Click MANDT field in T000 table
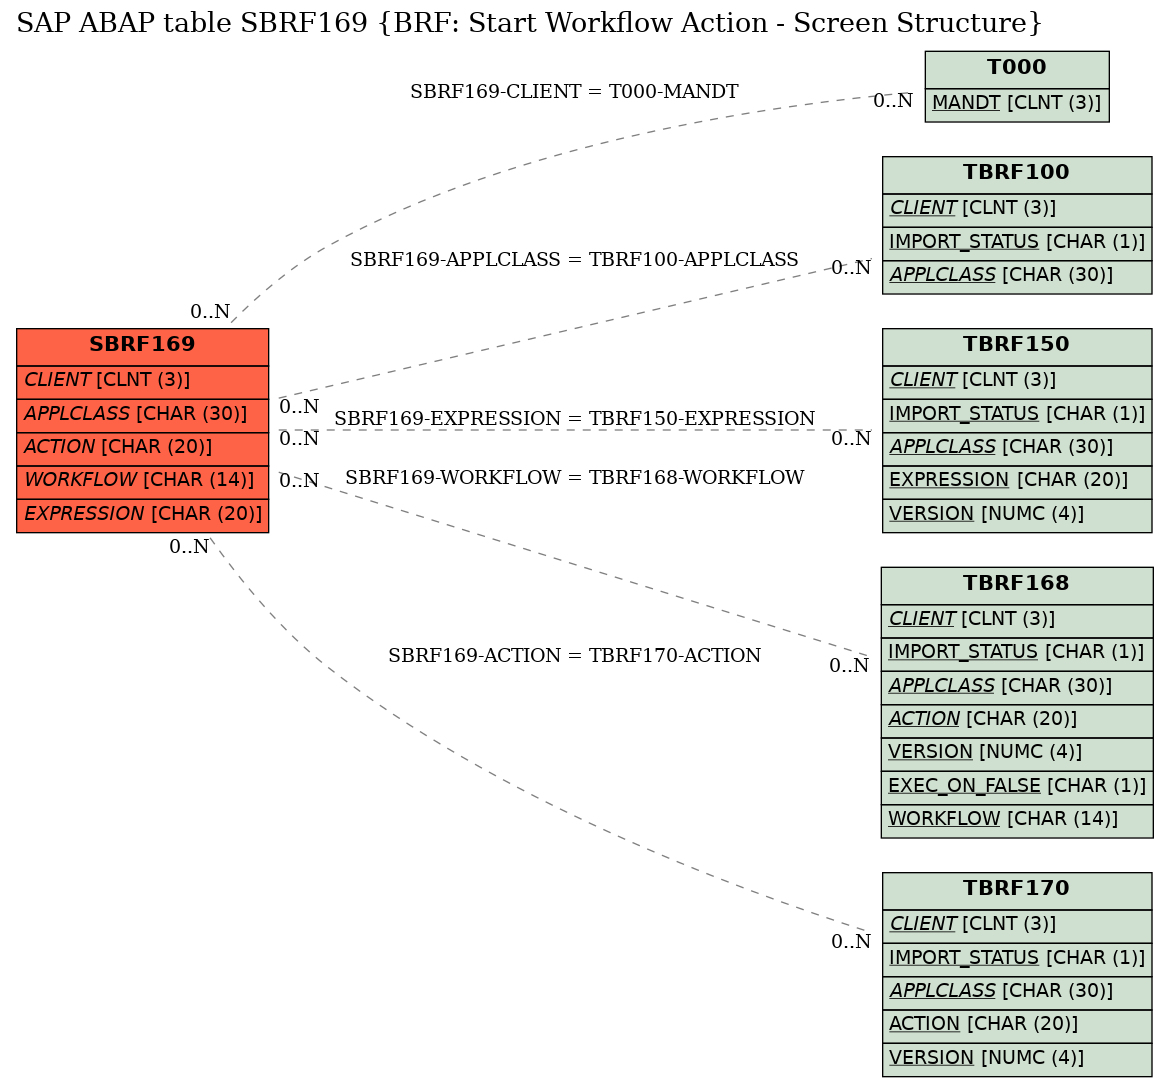Image resolution: width=1169 pixels, height=1087 pixels. (x=1017, y=104)
